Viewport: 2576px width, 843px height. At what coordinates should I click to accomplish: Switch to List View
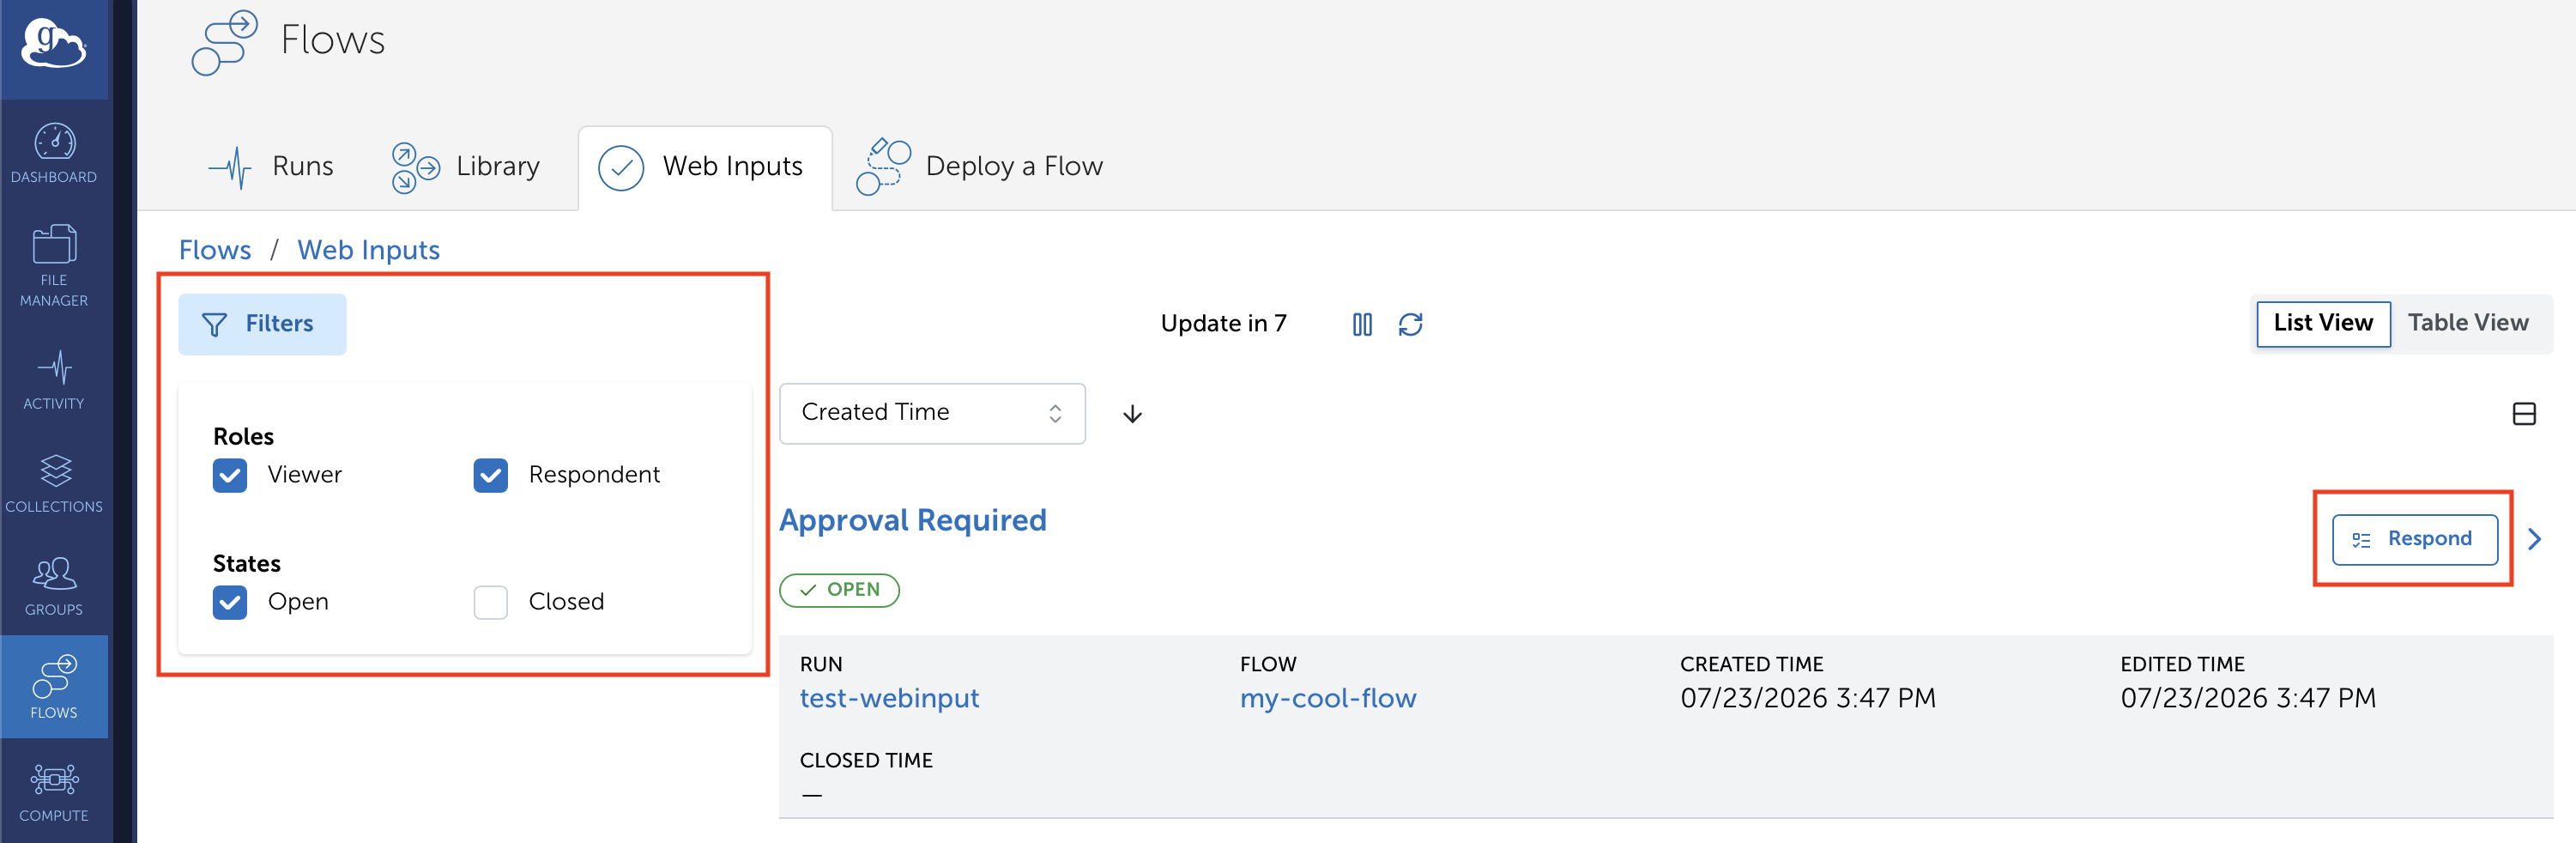[x=2323, y=323]
